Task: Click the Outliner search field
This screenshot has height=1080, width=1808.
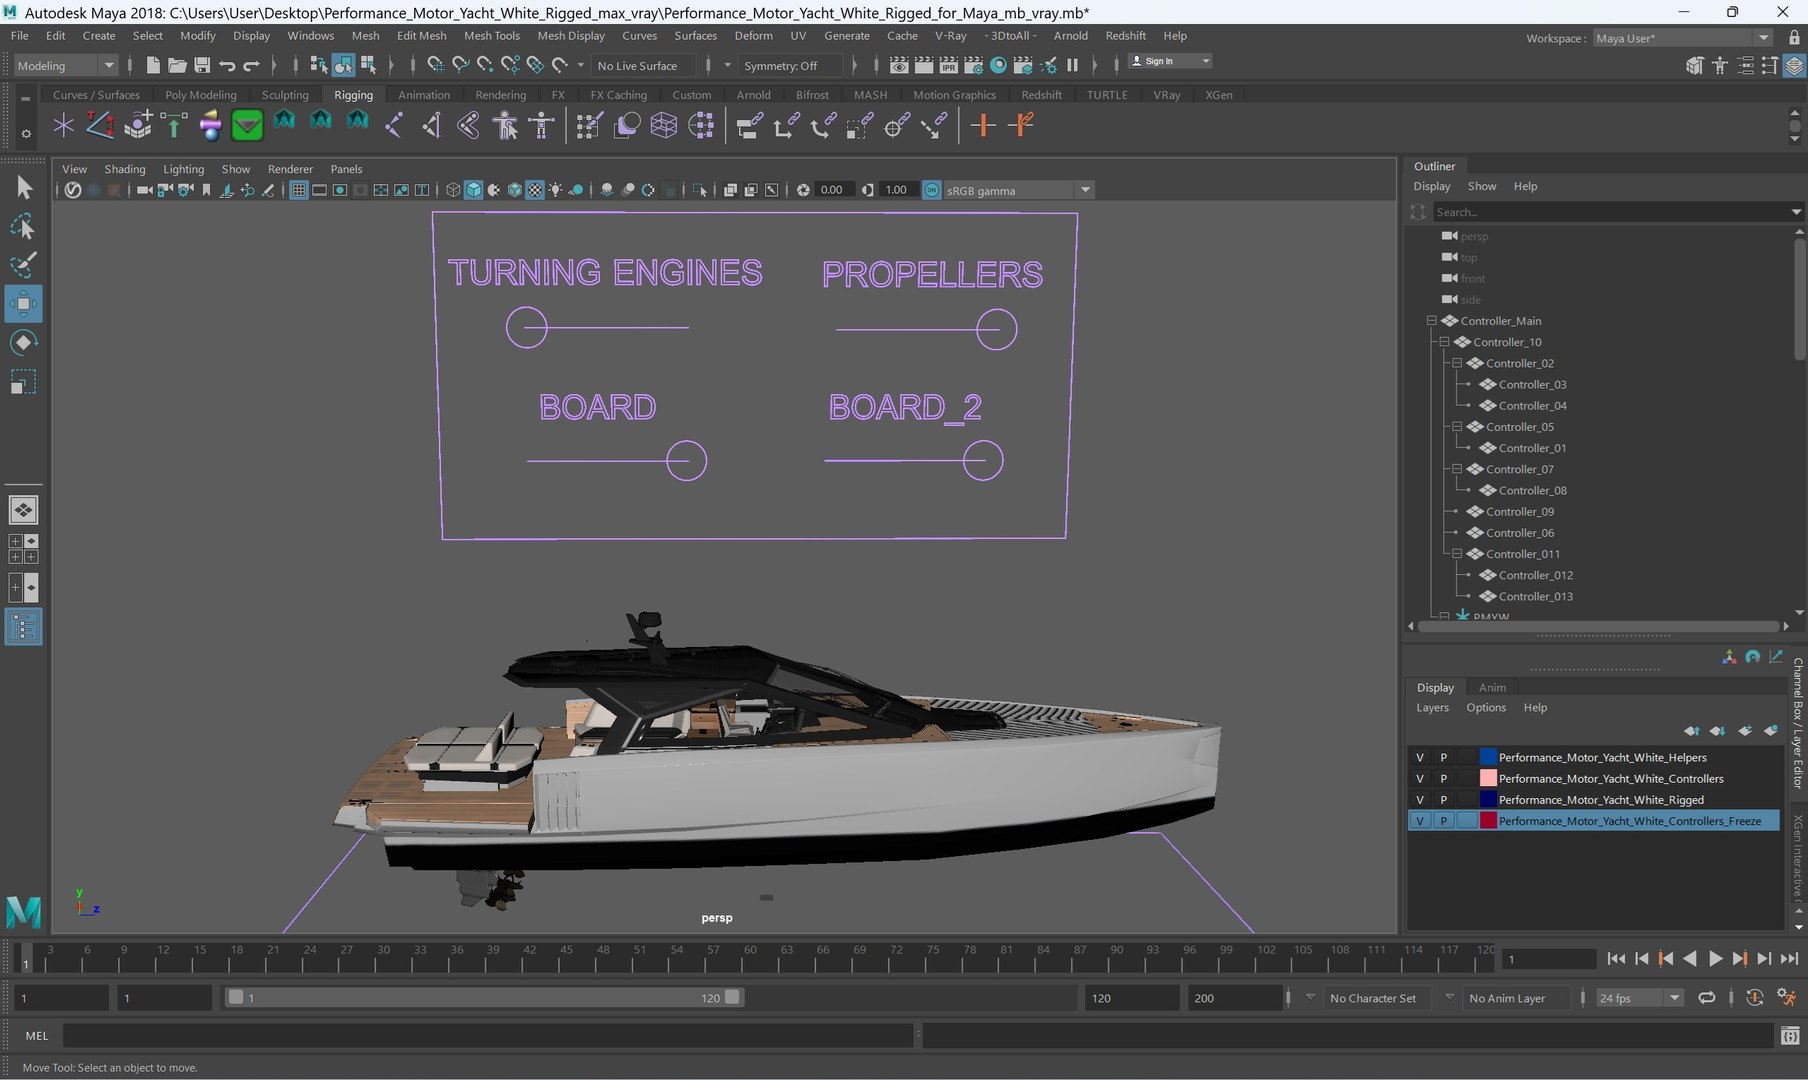Action: click(1610, 212)
